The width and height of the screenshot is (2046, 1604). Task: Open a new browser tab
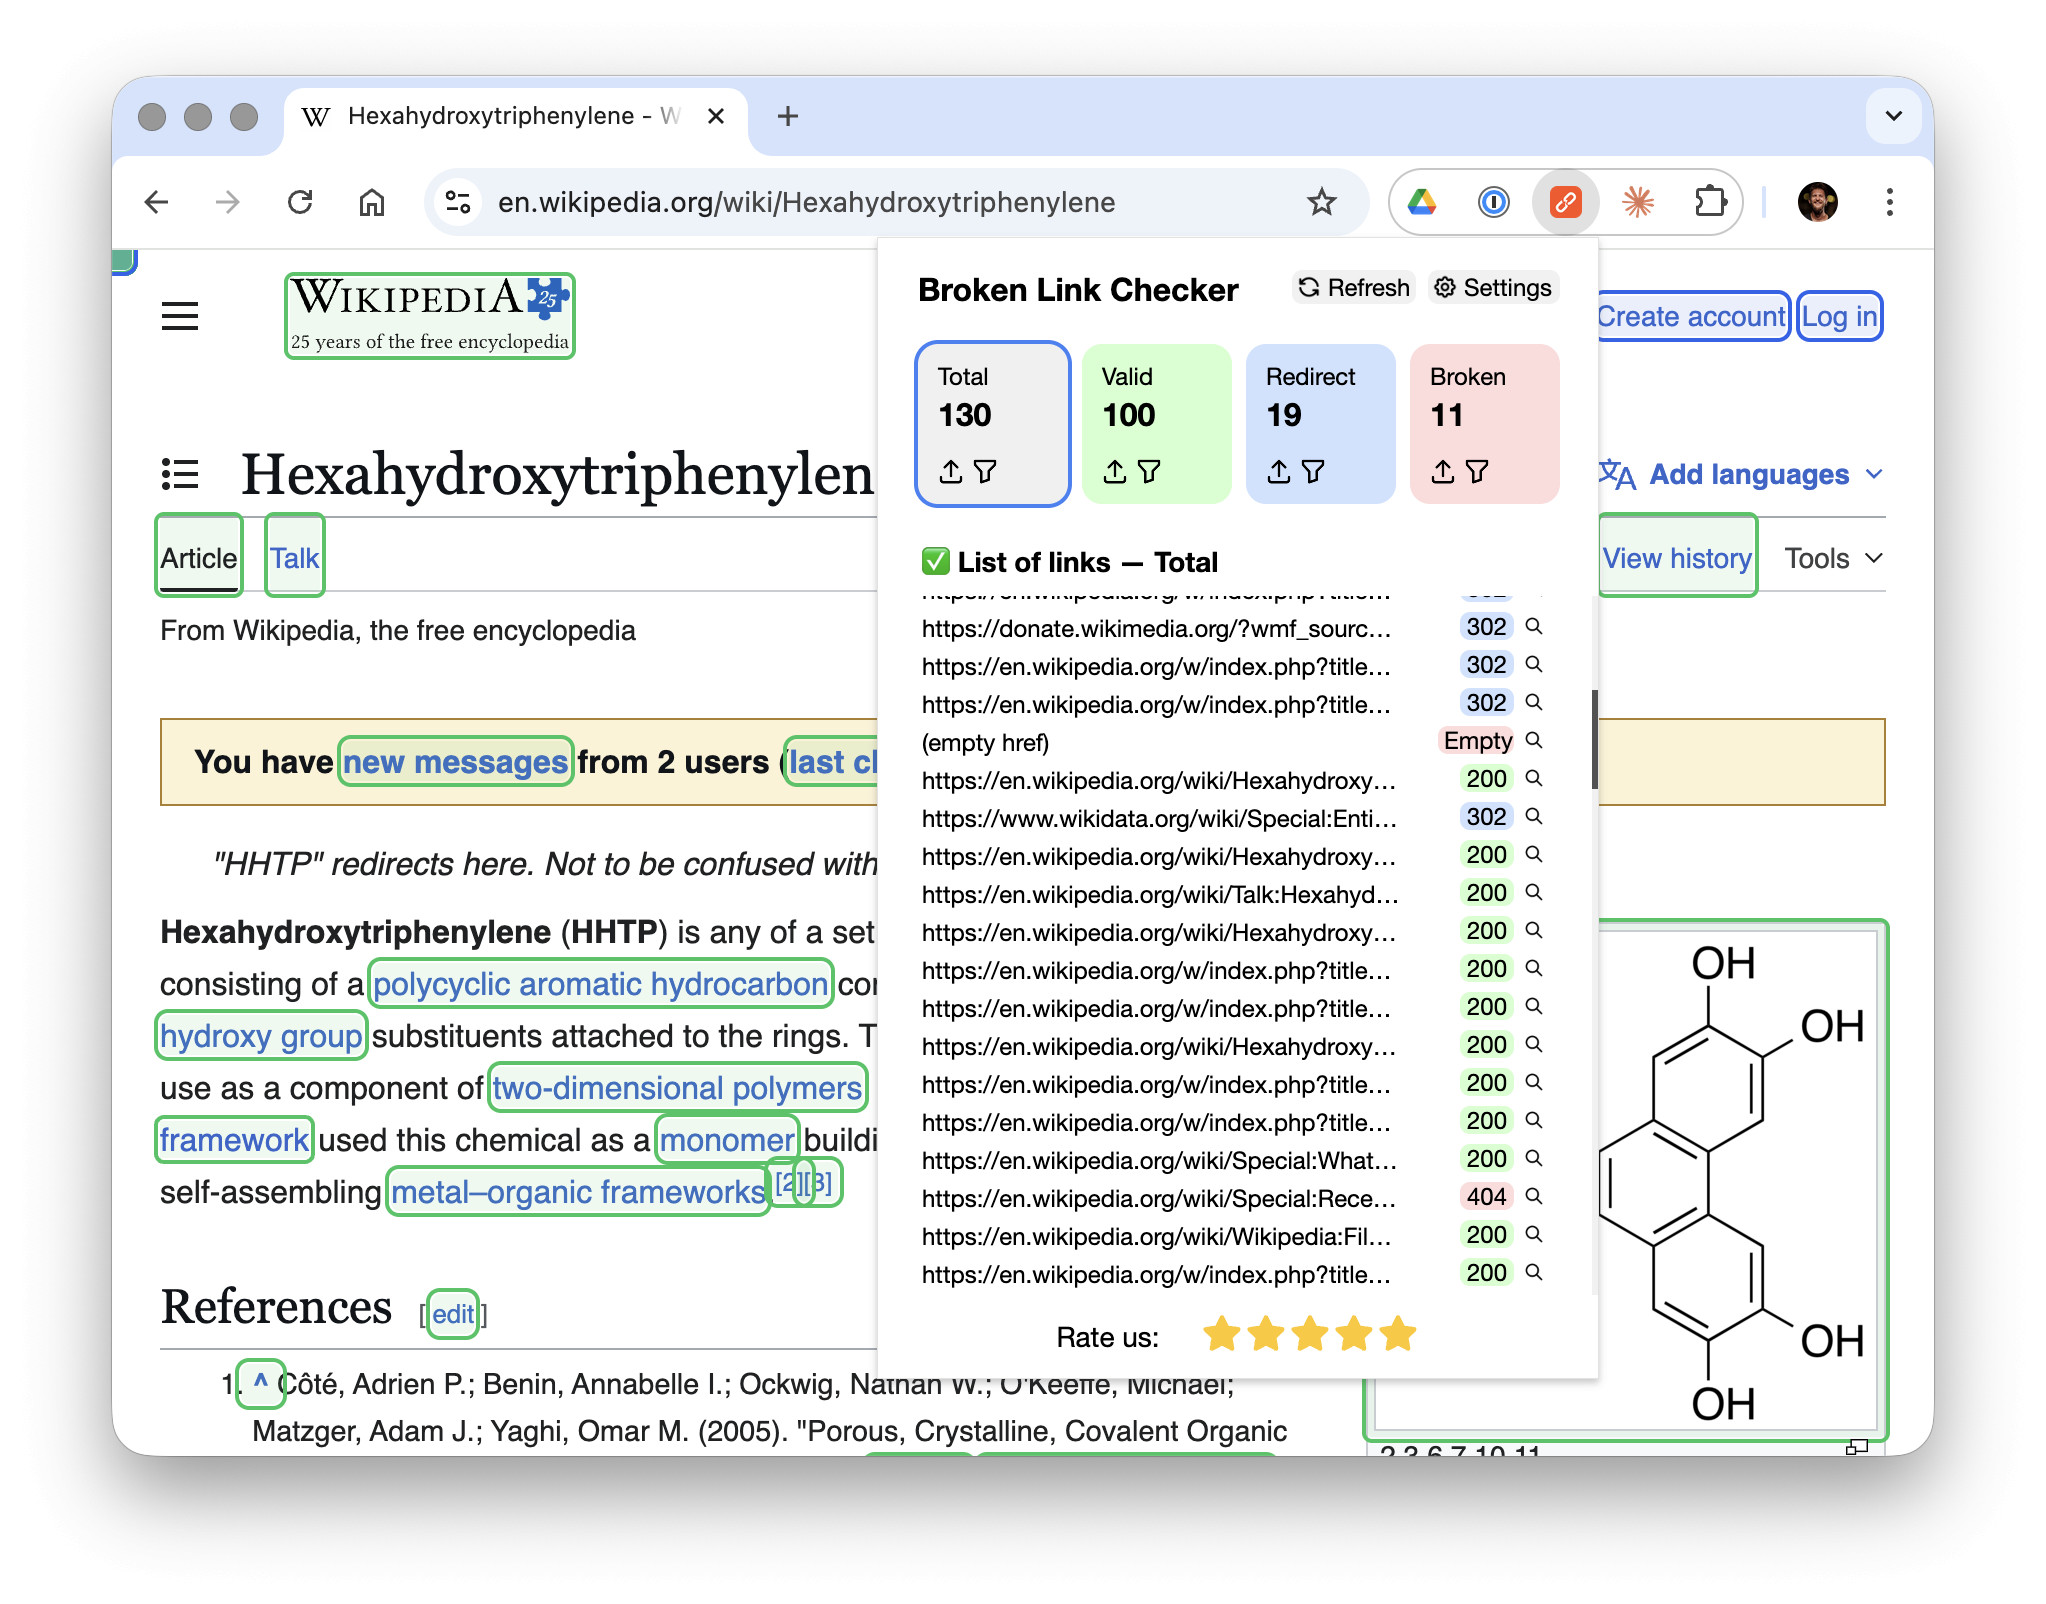coord(788,116)
